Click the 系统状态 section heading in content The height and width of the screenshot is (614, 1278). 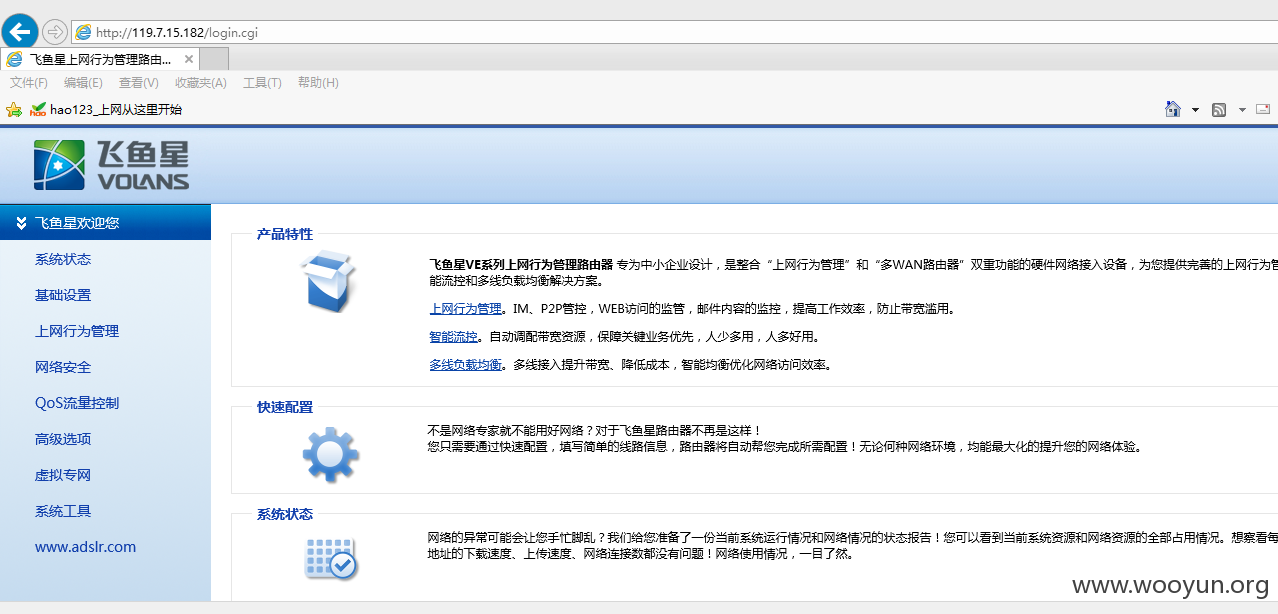tap(285, 514)
